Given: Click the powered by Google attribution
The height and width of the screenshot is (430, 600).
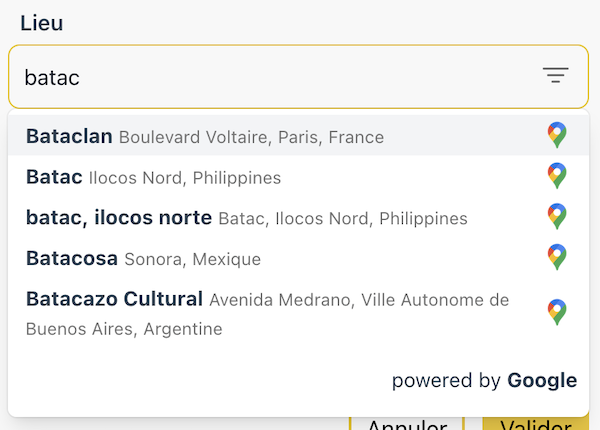Looking at the screenshot, I should (x=484, y=381).
